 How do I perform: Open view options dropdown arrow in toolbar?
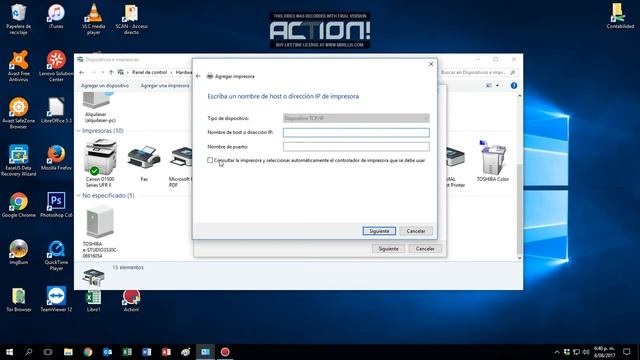point(498,85)
